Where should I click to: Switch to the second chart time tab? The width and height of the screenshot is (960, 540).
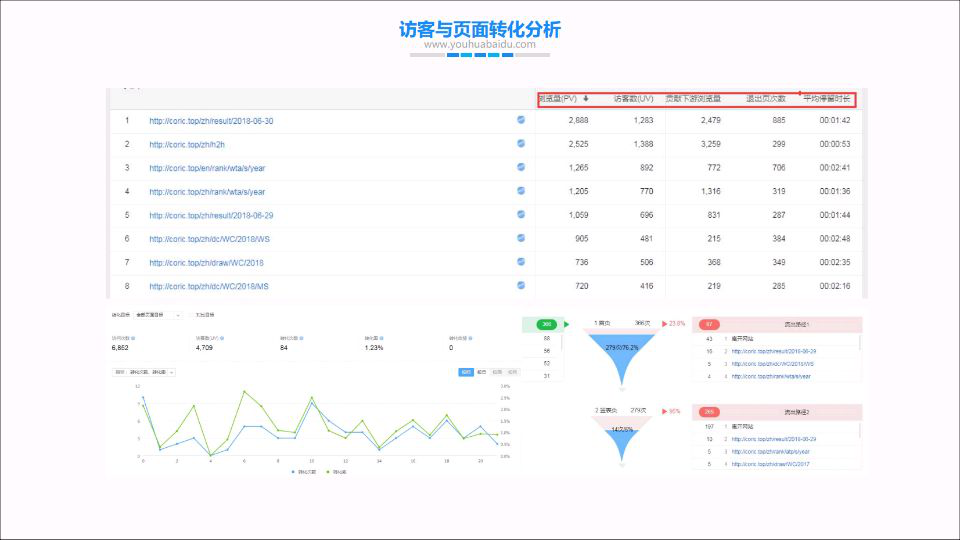click(x=482, y=372)
